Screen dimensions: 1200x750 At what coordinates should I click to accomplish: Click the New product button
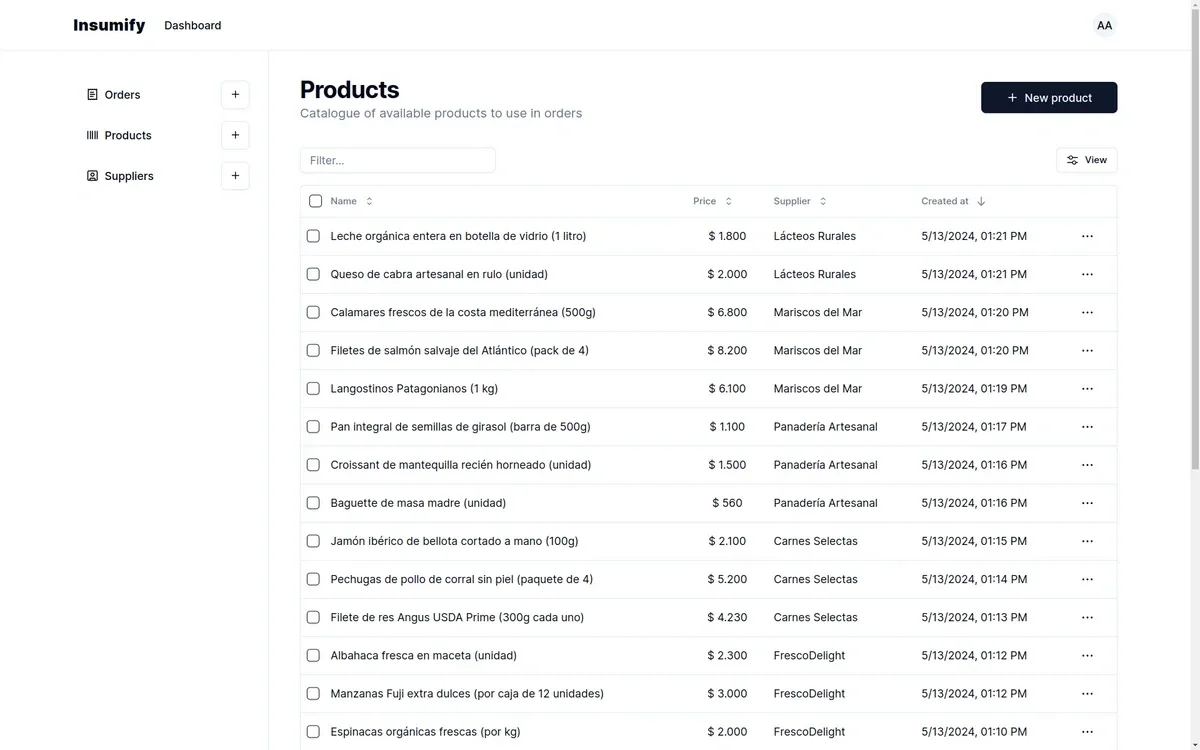(x=1049, y=98)
